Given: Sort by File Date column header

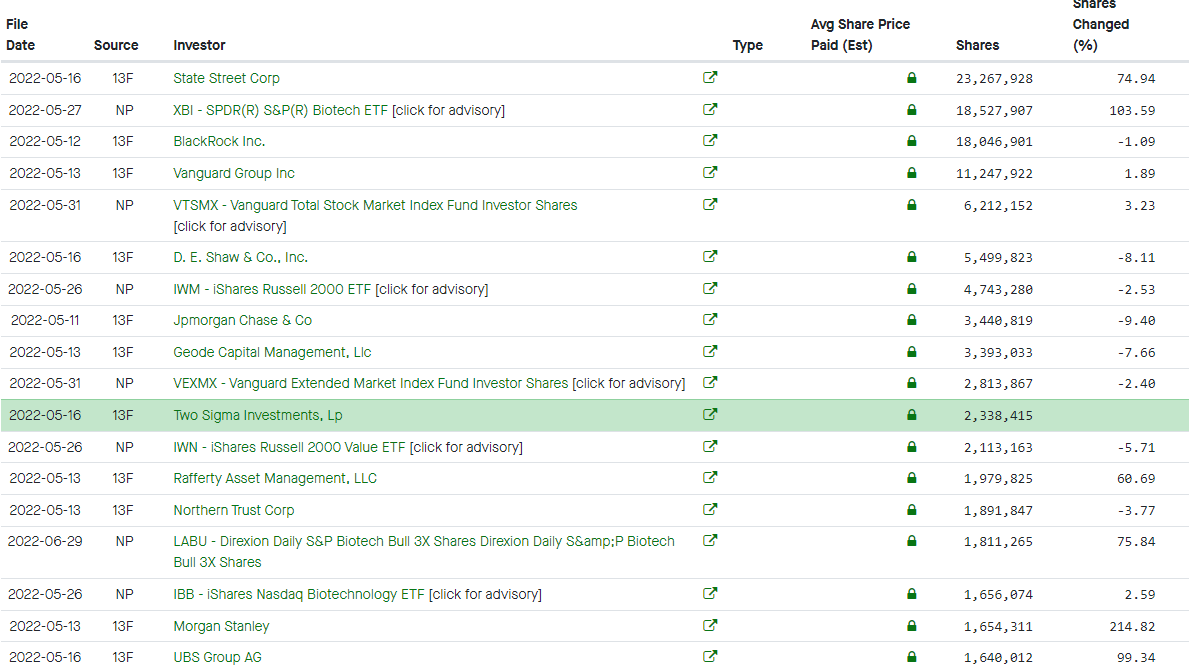Looking at the screenshot, I should point(20,34).
